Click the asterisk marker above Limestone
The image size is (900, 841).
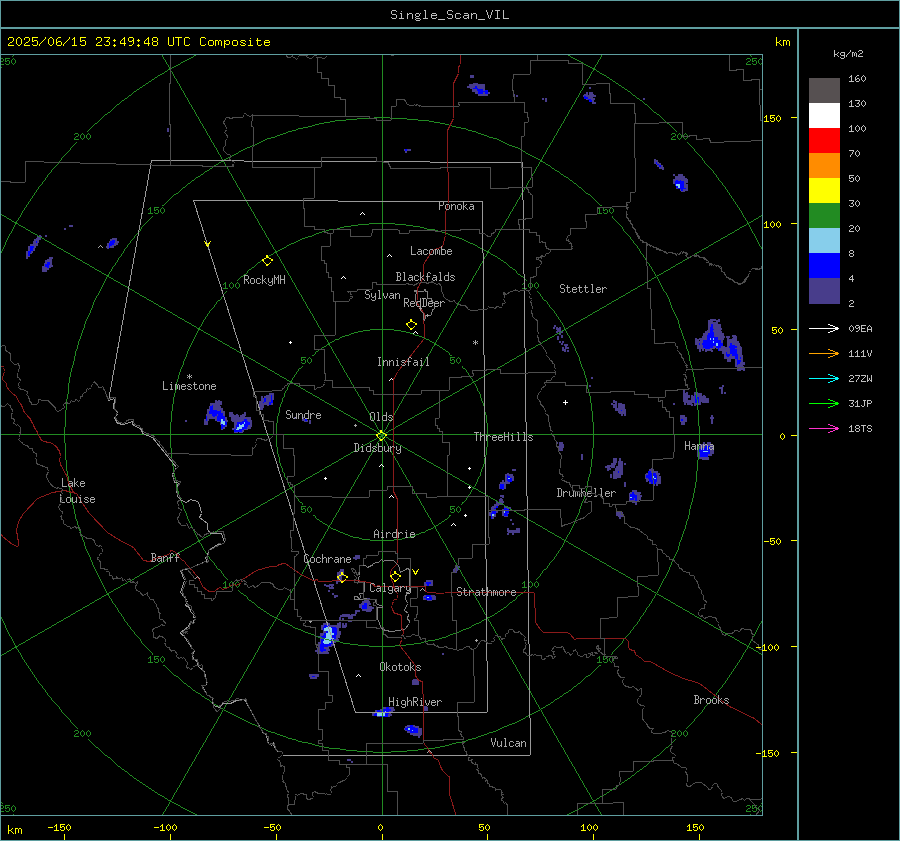pos(189,377)
